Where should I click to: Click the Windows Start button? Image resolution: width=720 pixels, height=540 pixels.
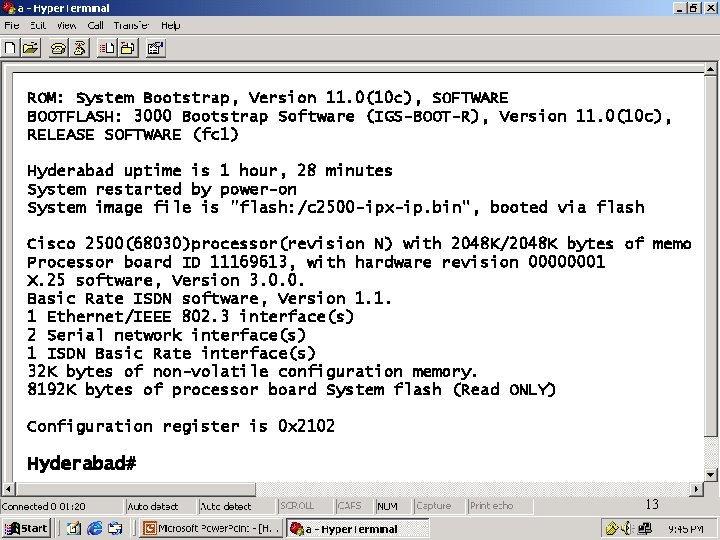pos(27,529)
